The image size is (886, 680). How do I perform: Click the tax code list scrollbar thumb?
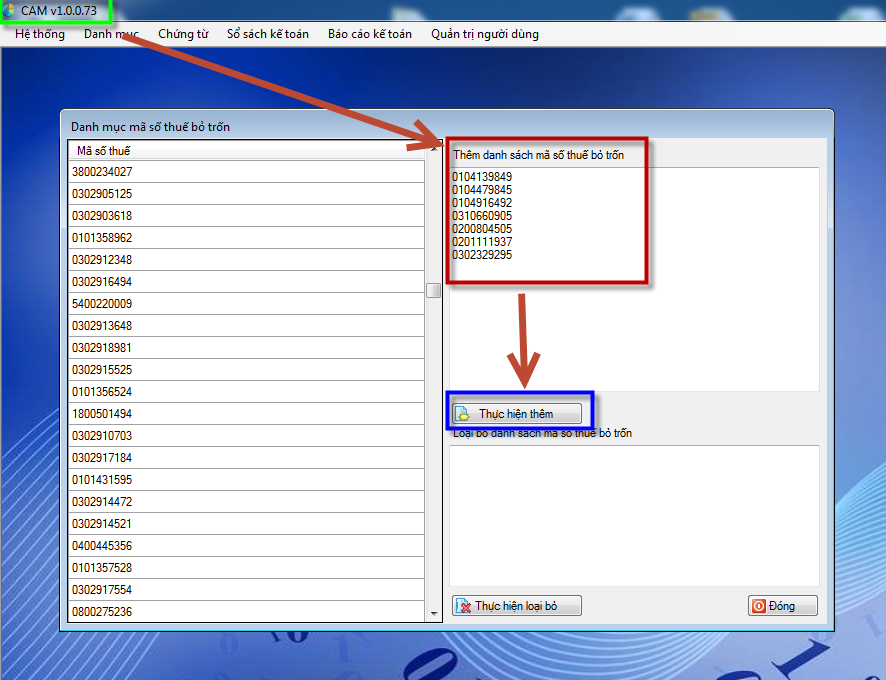pos(433,291)
